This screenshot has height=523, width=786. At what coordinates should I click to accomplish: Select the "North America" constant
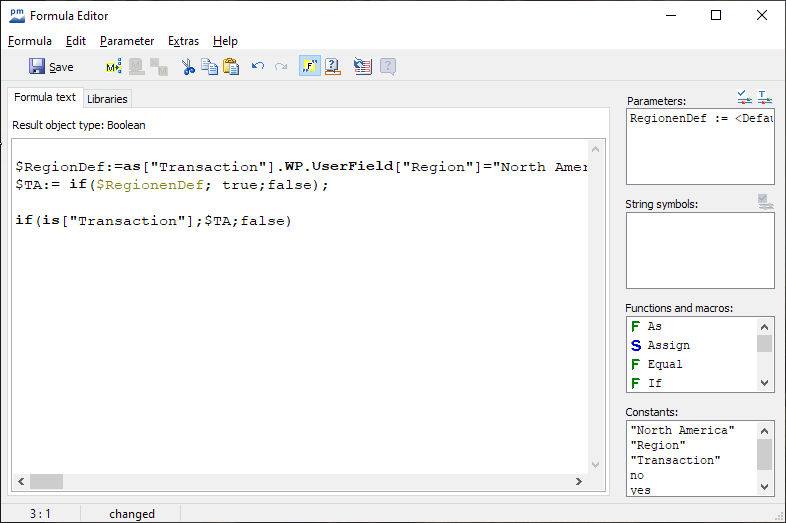(682, 430)
